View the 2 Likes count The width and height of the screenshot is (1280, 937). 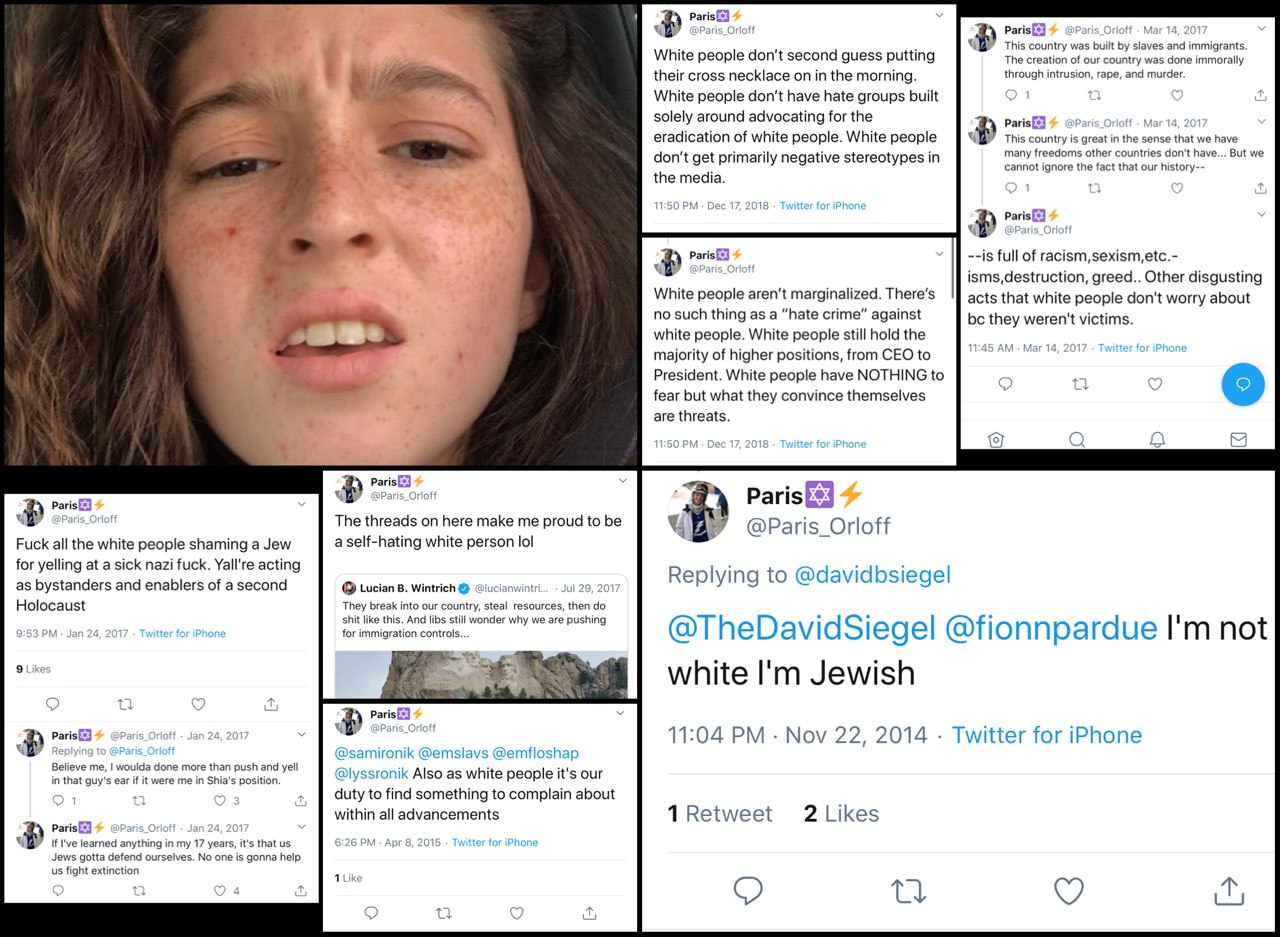pyautogui.click(x=841, y=814)
